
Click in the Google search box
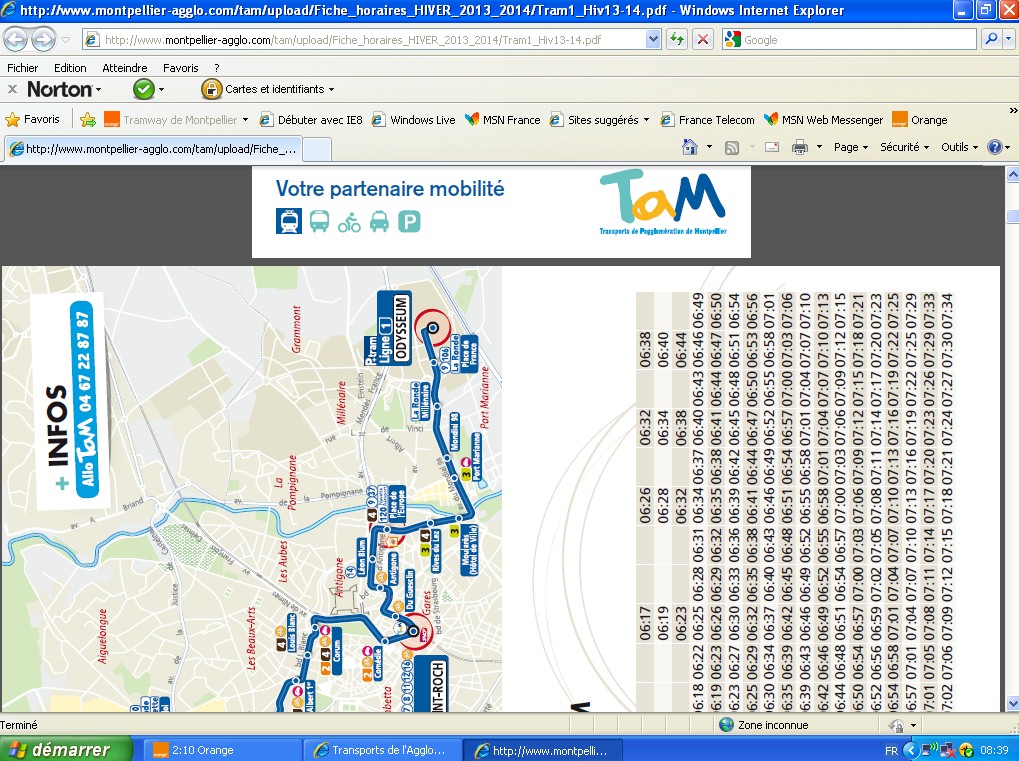click(855, 40)
